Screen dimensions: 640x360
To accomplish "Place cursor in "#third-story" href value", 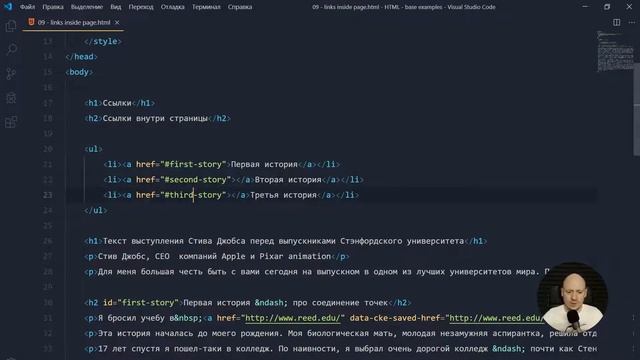I will pos(193,195).
